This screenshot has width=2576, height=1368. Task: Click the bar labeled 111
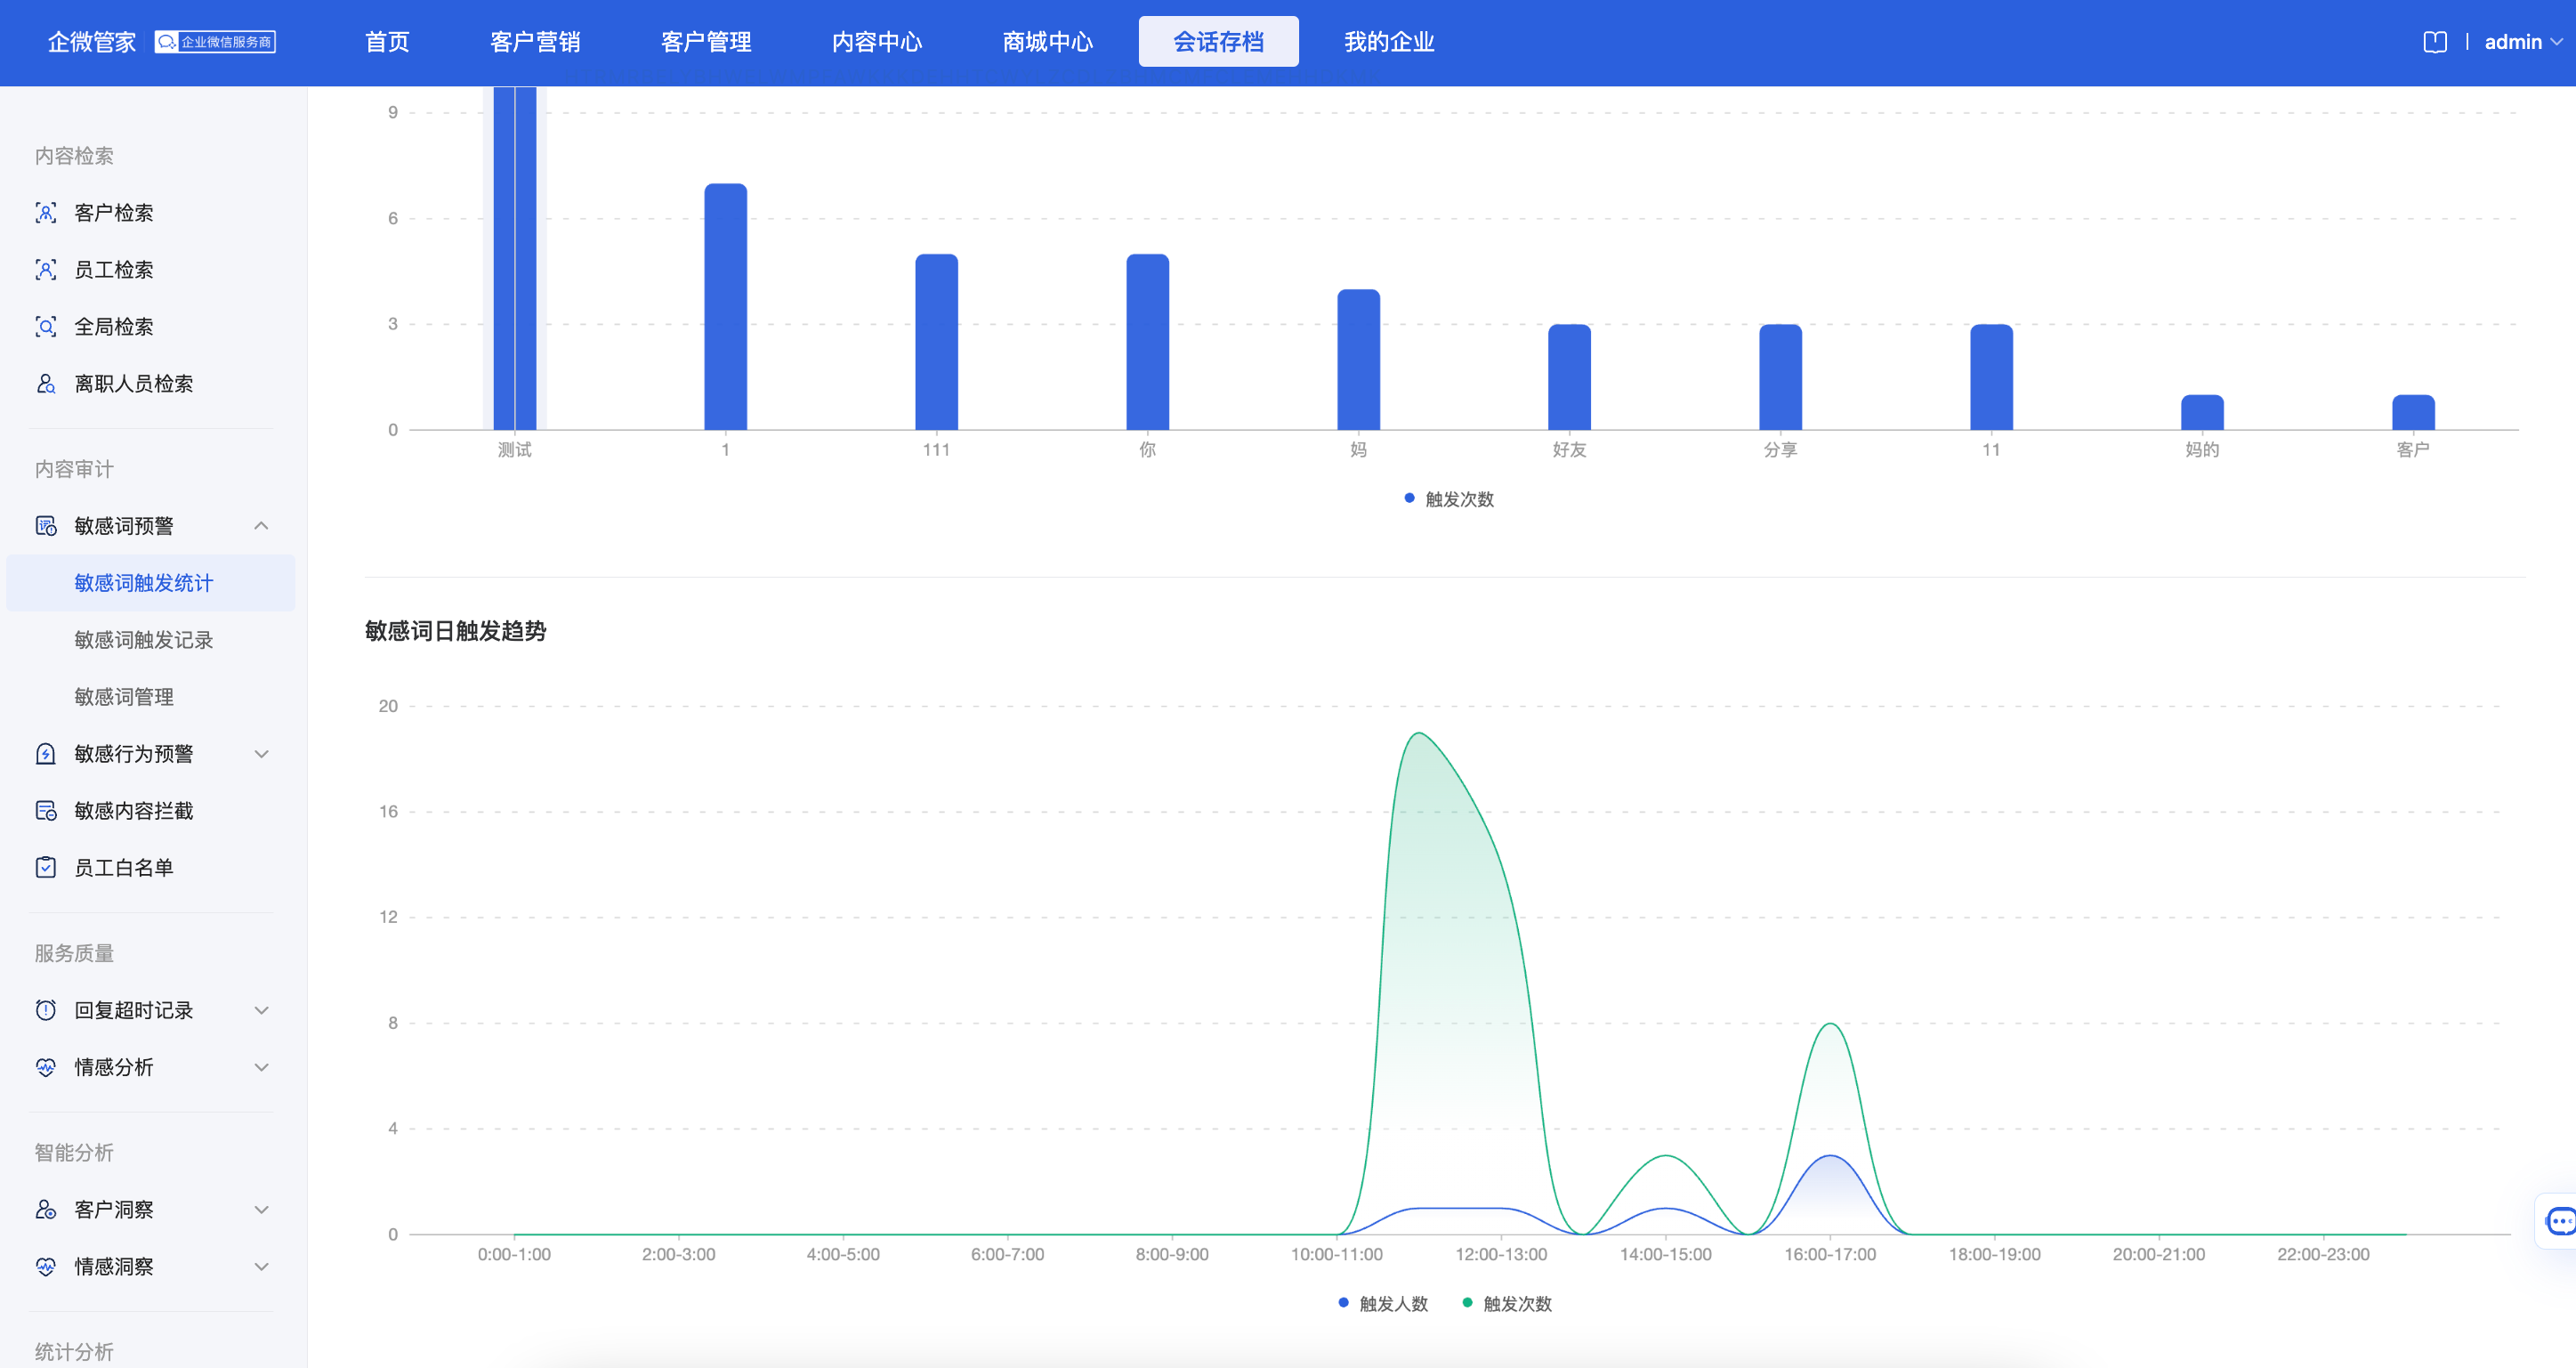(937, 342)
